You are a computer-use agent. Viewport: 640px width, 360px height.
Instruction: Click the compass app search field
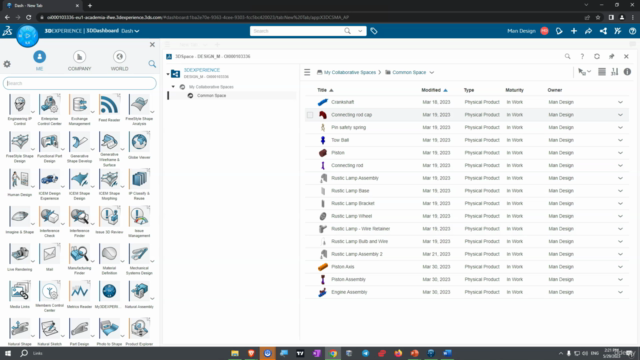point(80,83)
